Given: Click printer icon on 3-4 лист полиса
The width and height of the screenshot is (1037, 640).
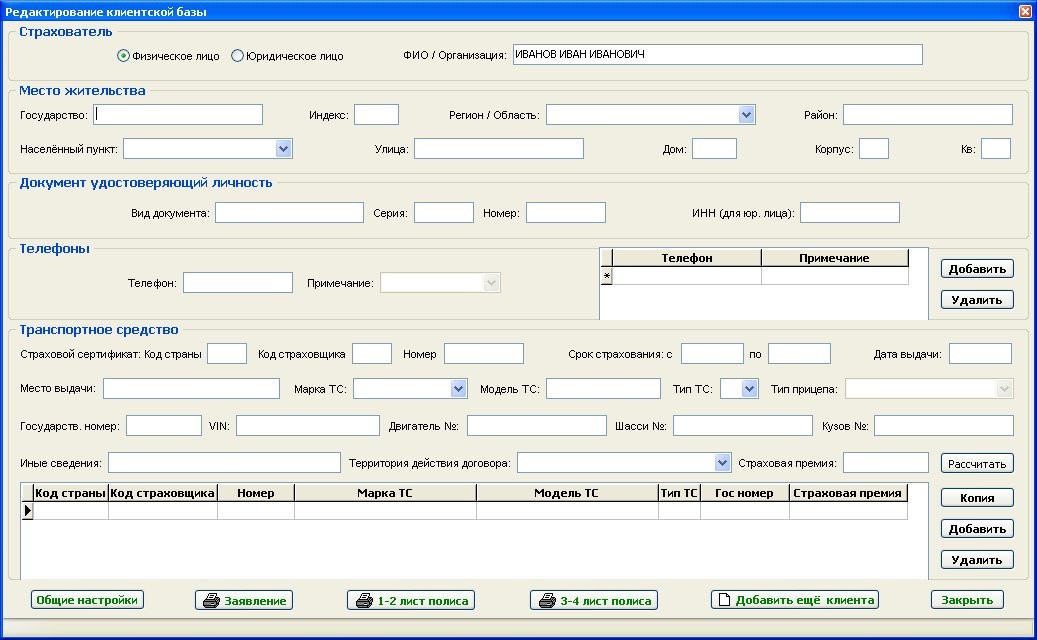Looking at the screenshot, I should 546,601.
